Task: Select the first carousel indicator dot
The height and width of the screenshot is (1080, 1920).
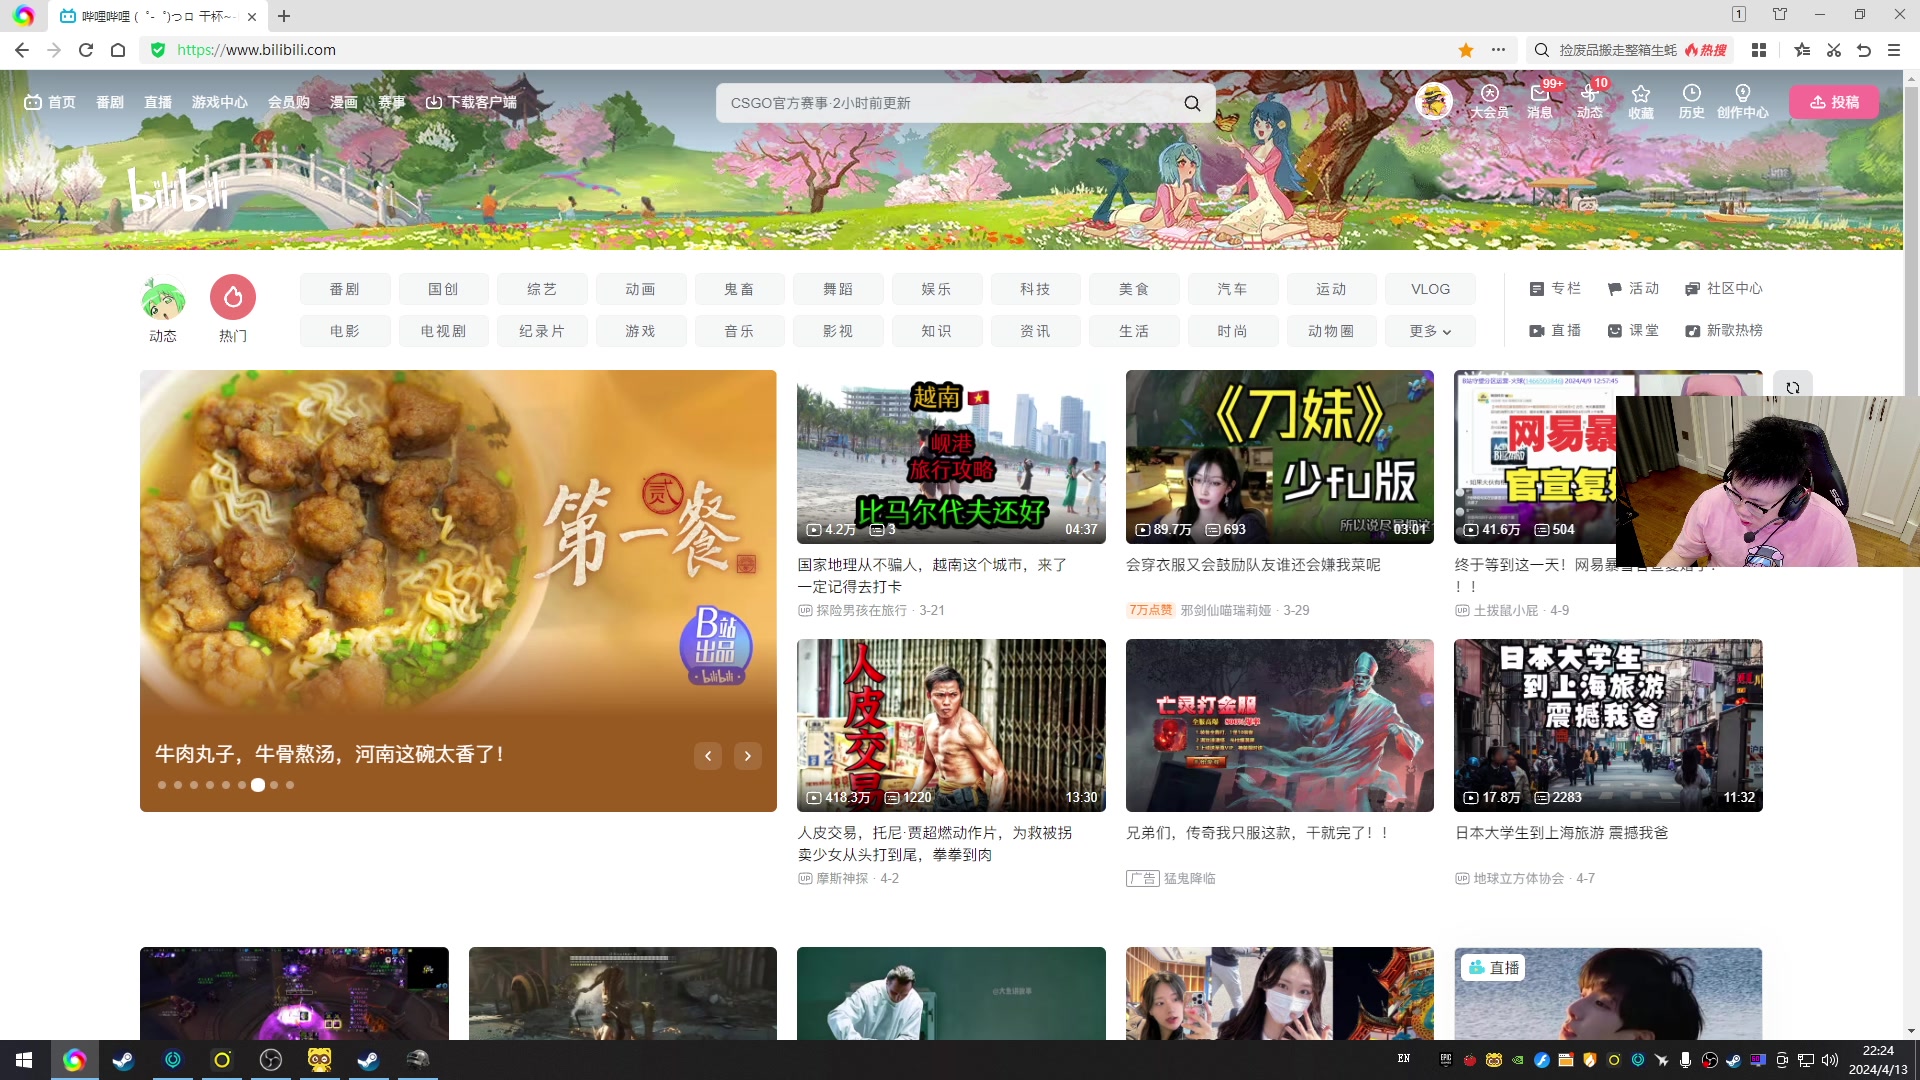Action: pyautogui.click(x=162, y=785)
